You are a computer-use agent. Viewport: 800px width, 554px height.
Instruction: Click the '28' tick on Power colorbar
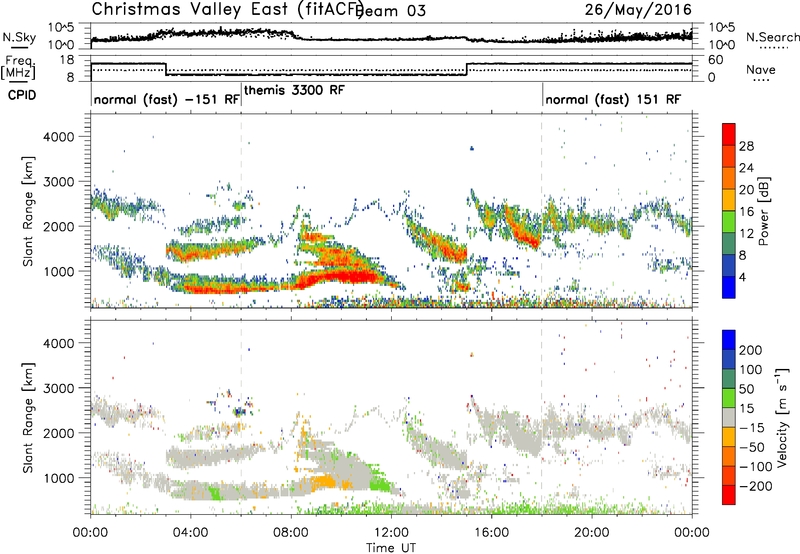click(x=746, y=146)
